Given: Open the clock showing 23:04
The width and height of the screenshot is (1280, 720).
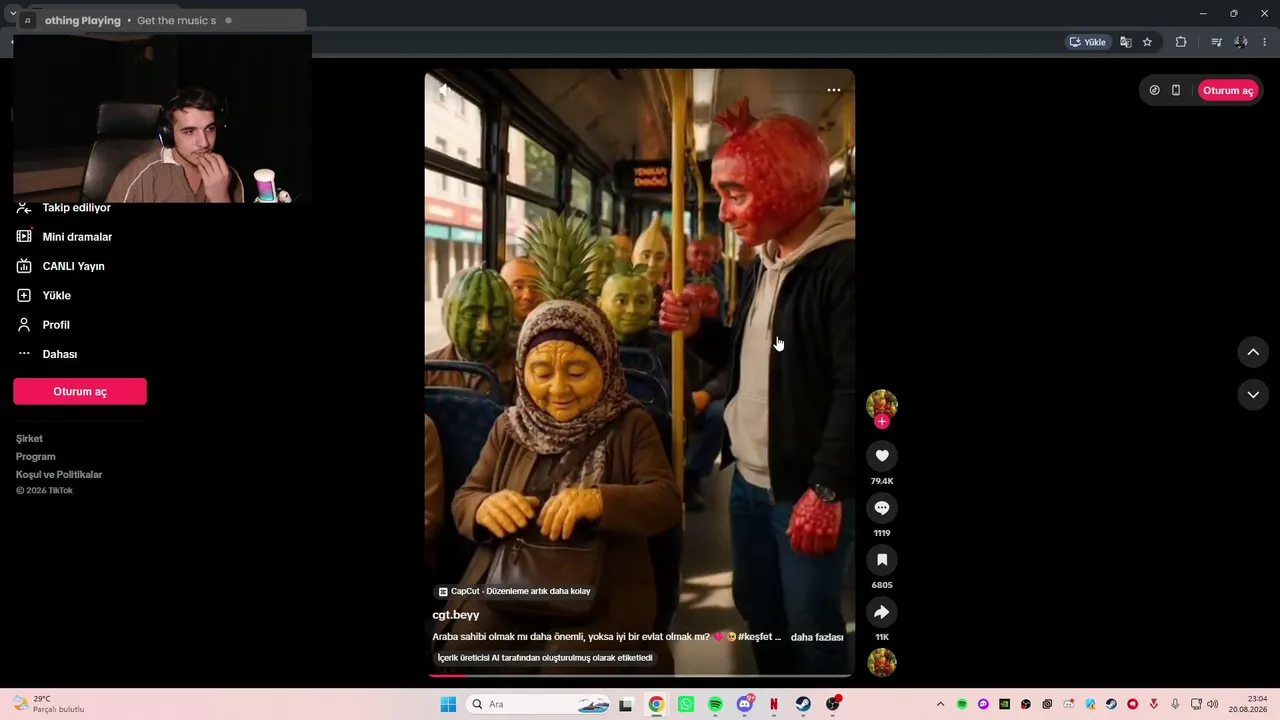Looking at the screenshot, I should pyautogui.click(x=1248, y=704).
